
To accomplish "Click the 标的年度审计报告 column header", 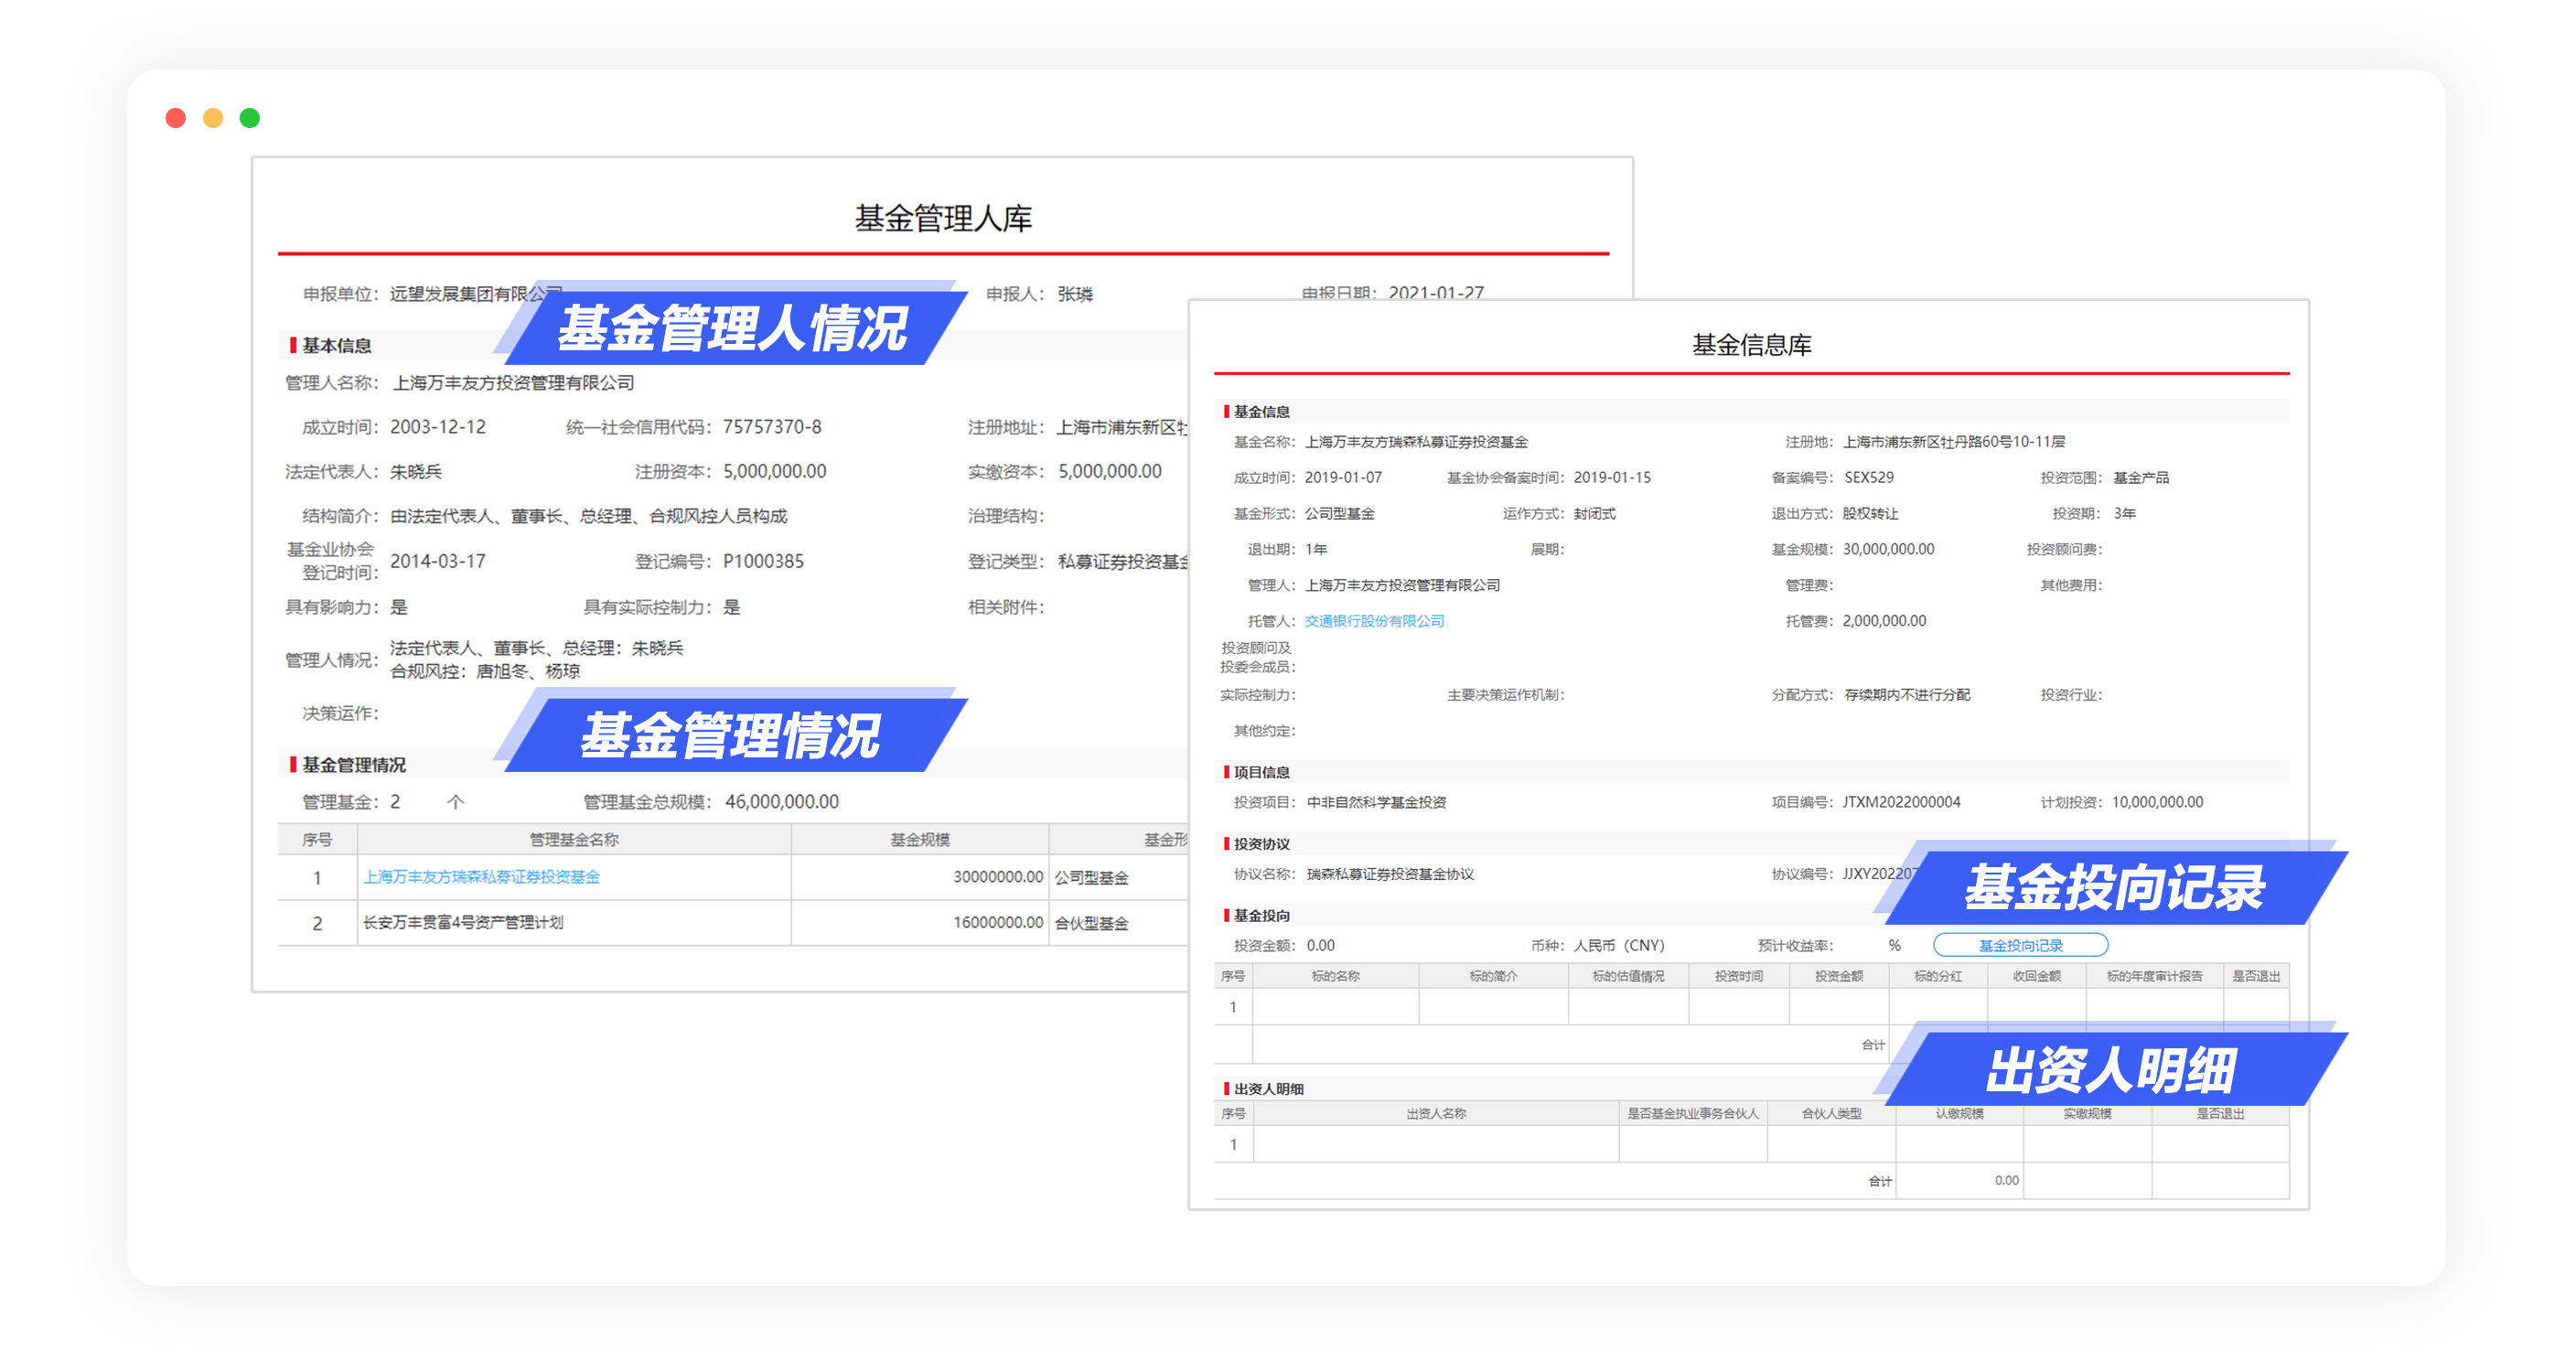I will click(x=2154, y=976).
